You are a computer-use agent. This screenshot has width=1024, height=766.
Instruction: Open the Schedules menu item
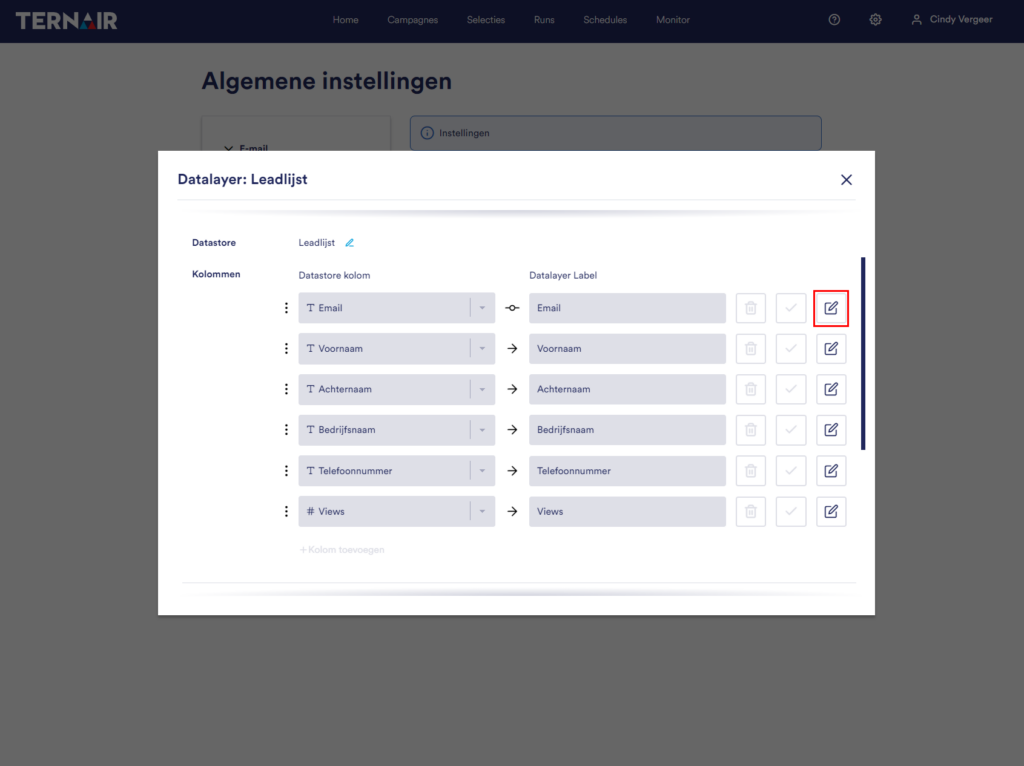(605, 20)
